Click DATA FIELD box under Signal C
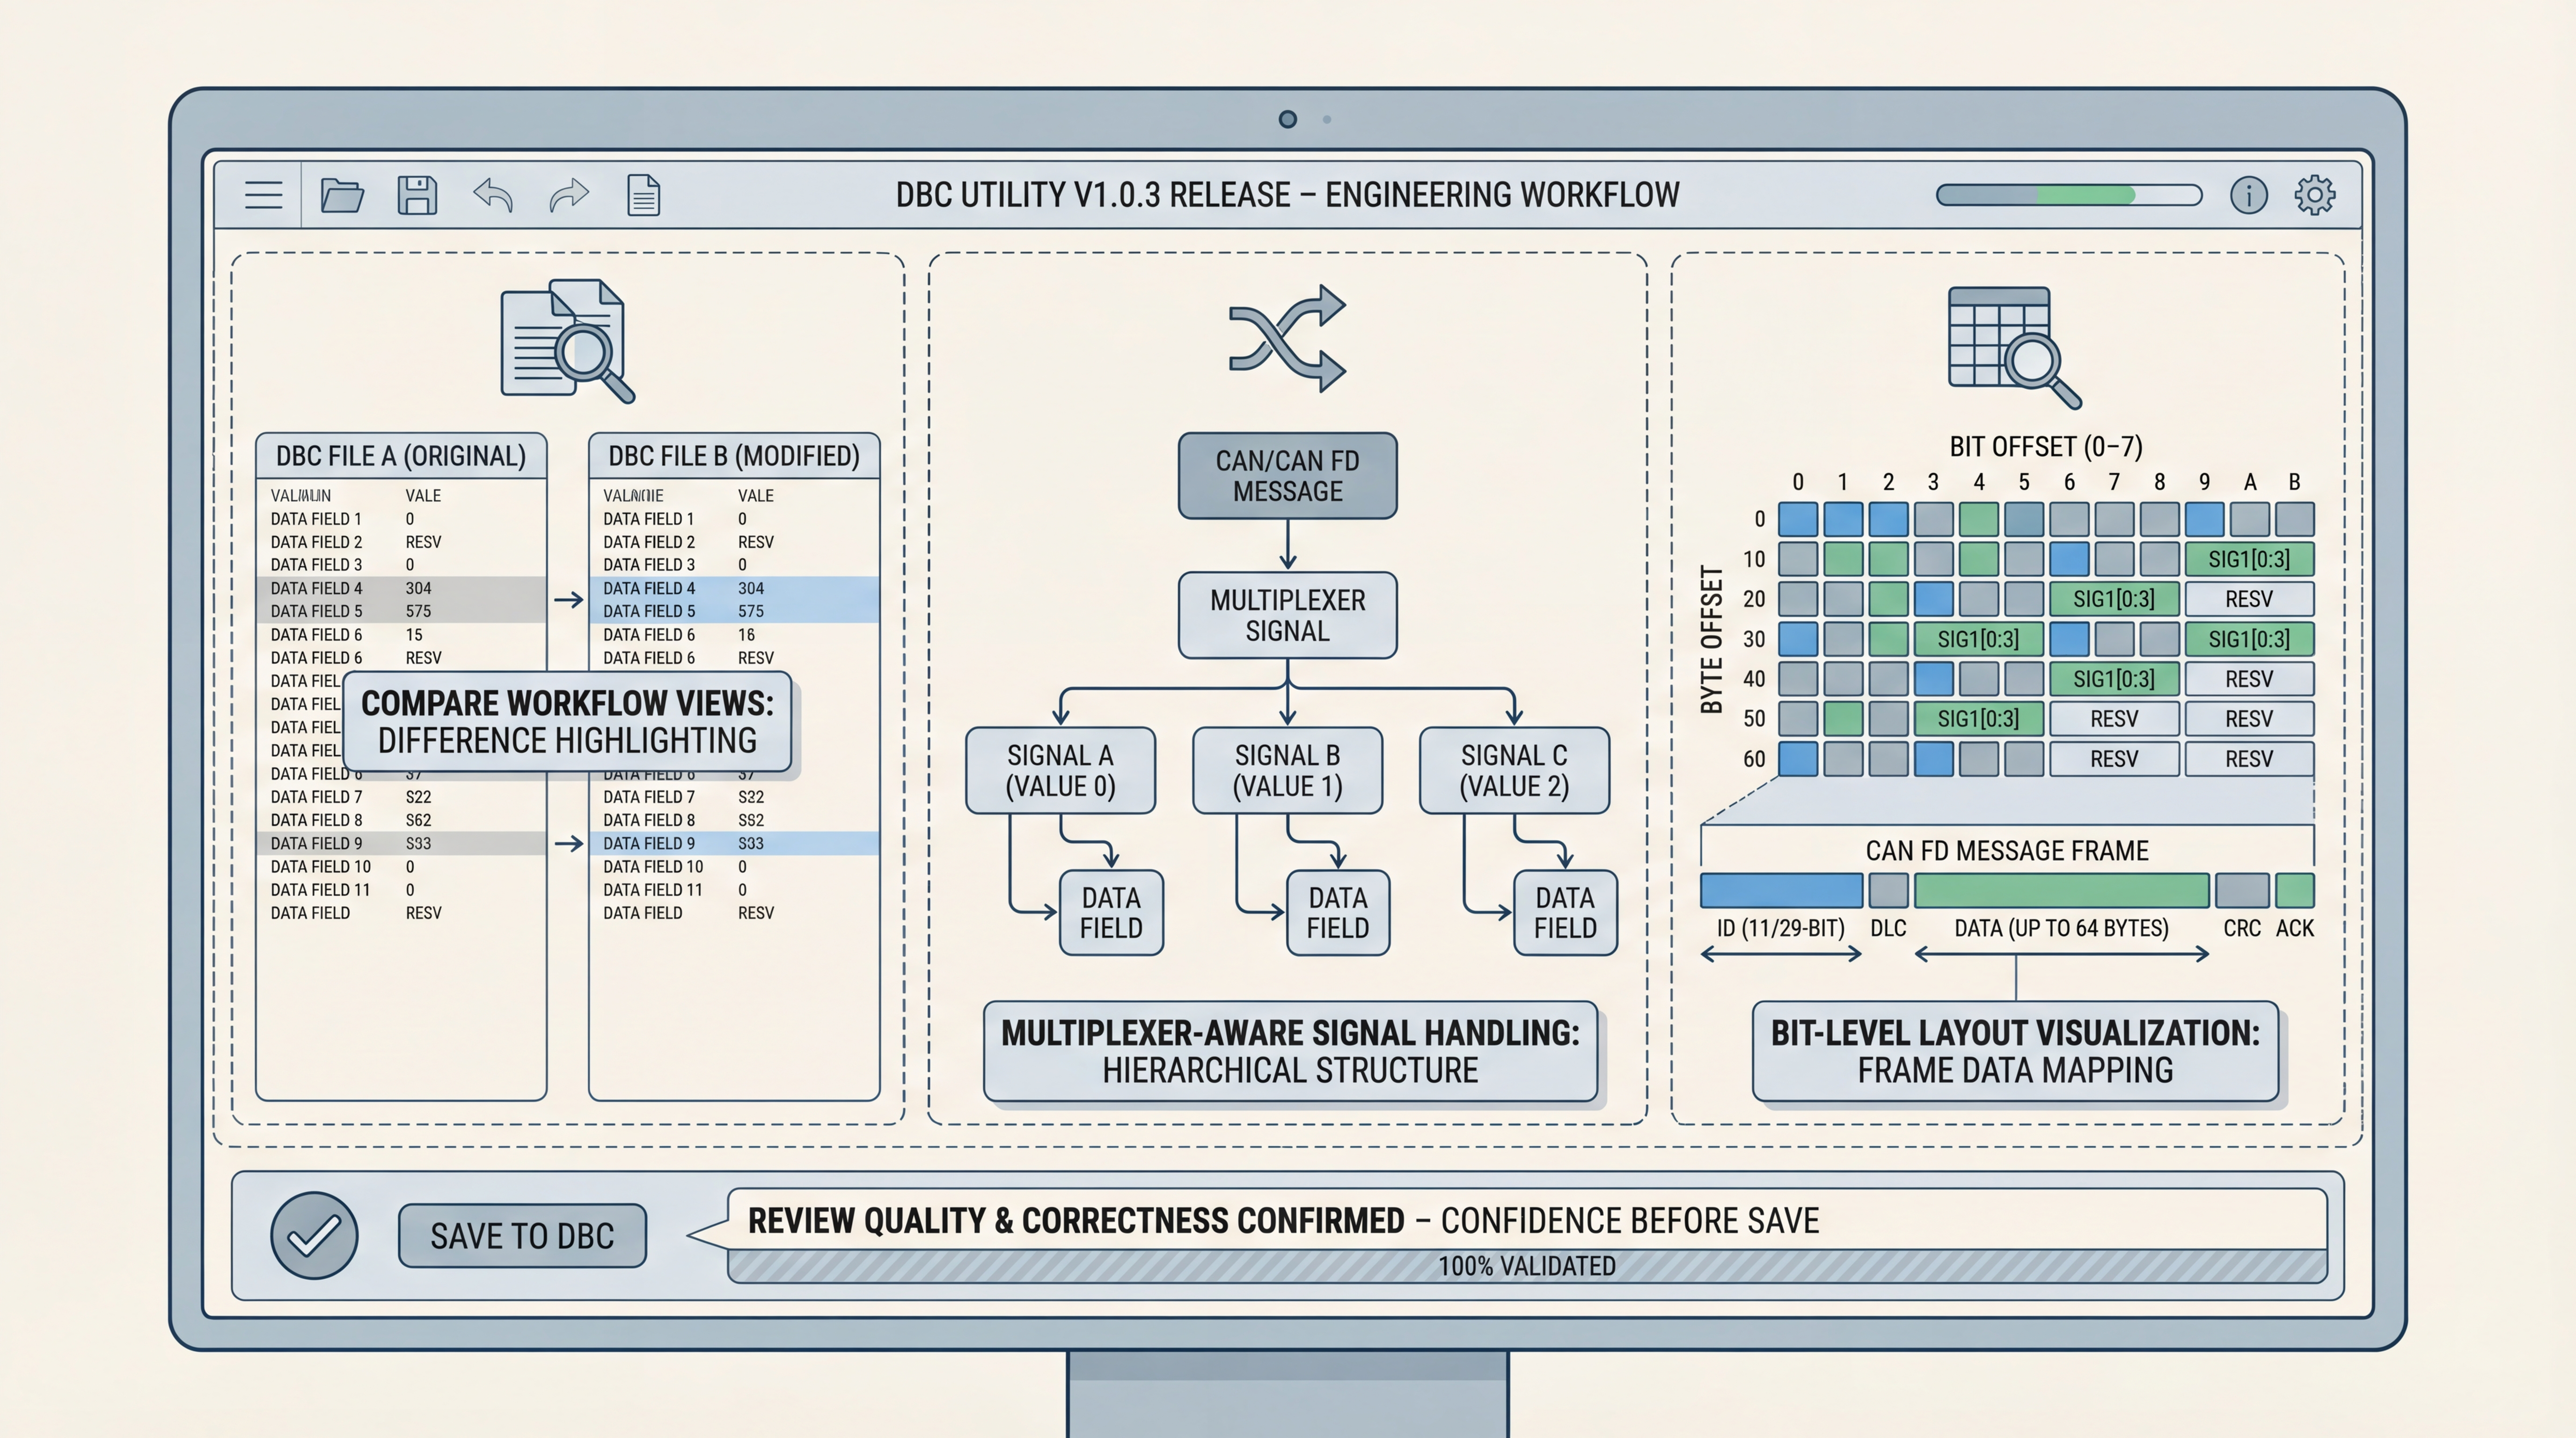This screenshot has height=1438, width=2576. tap(1565, 913)
